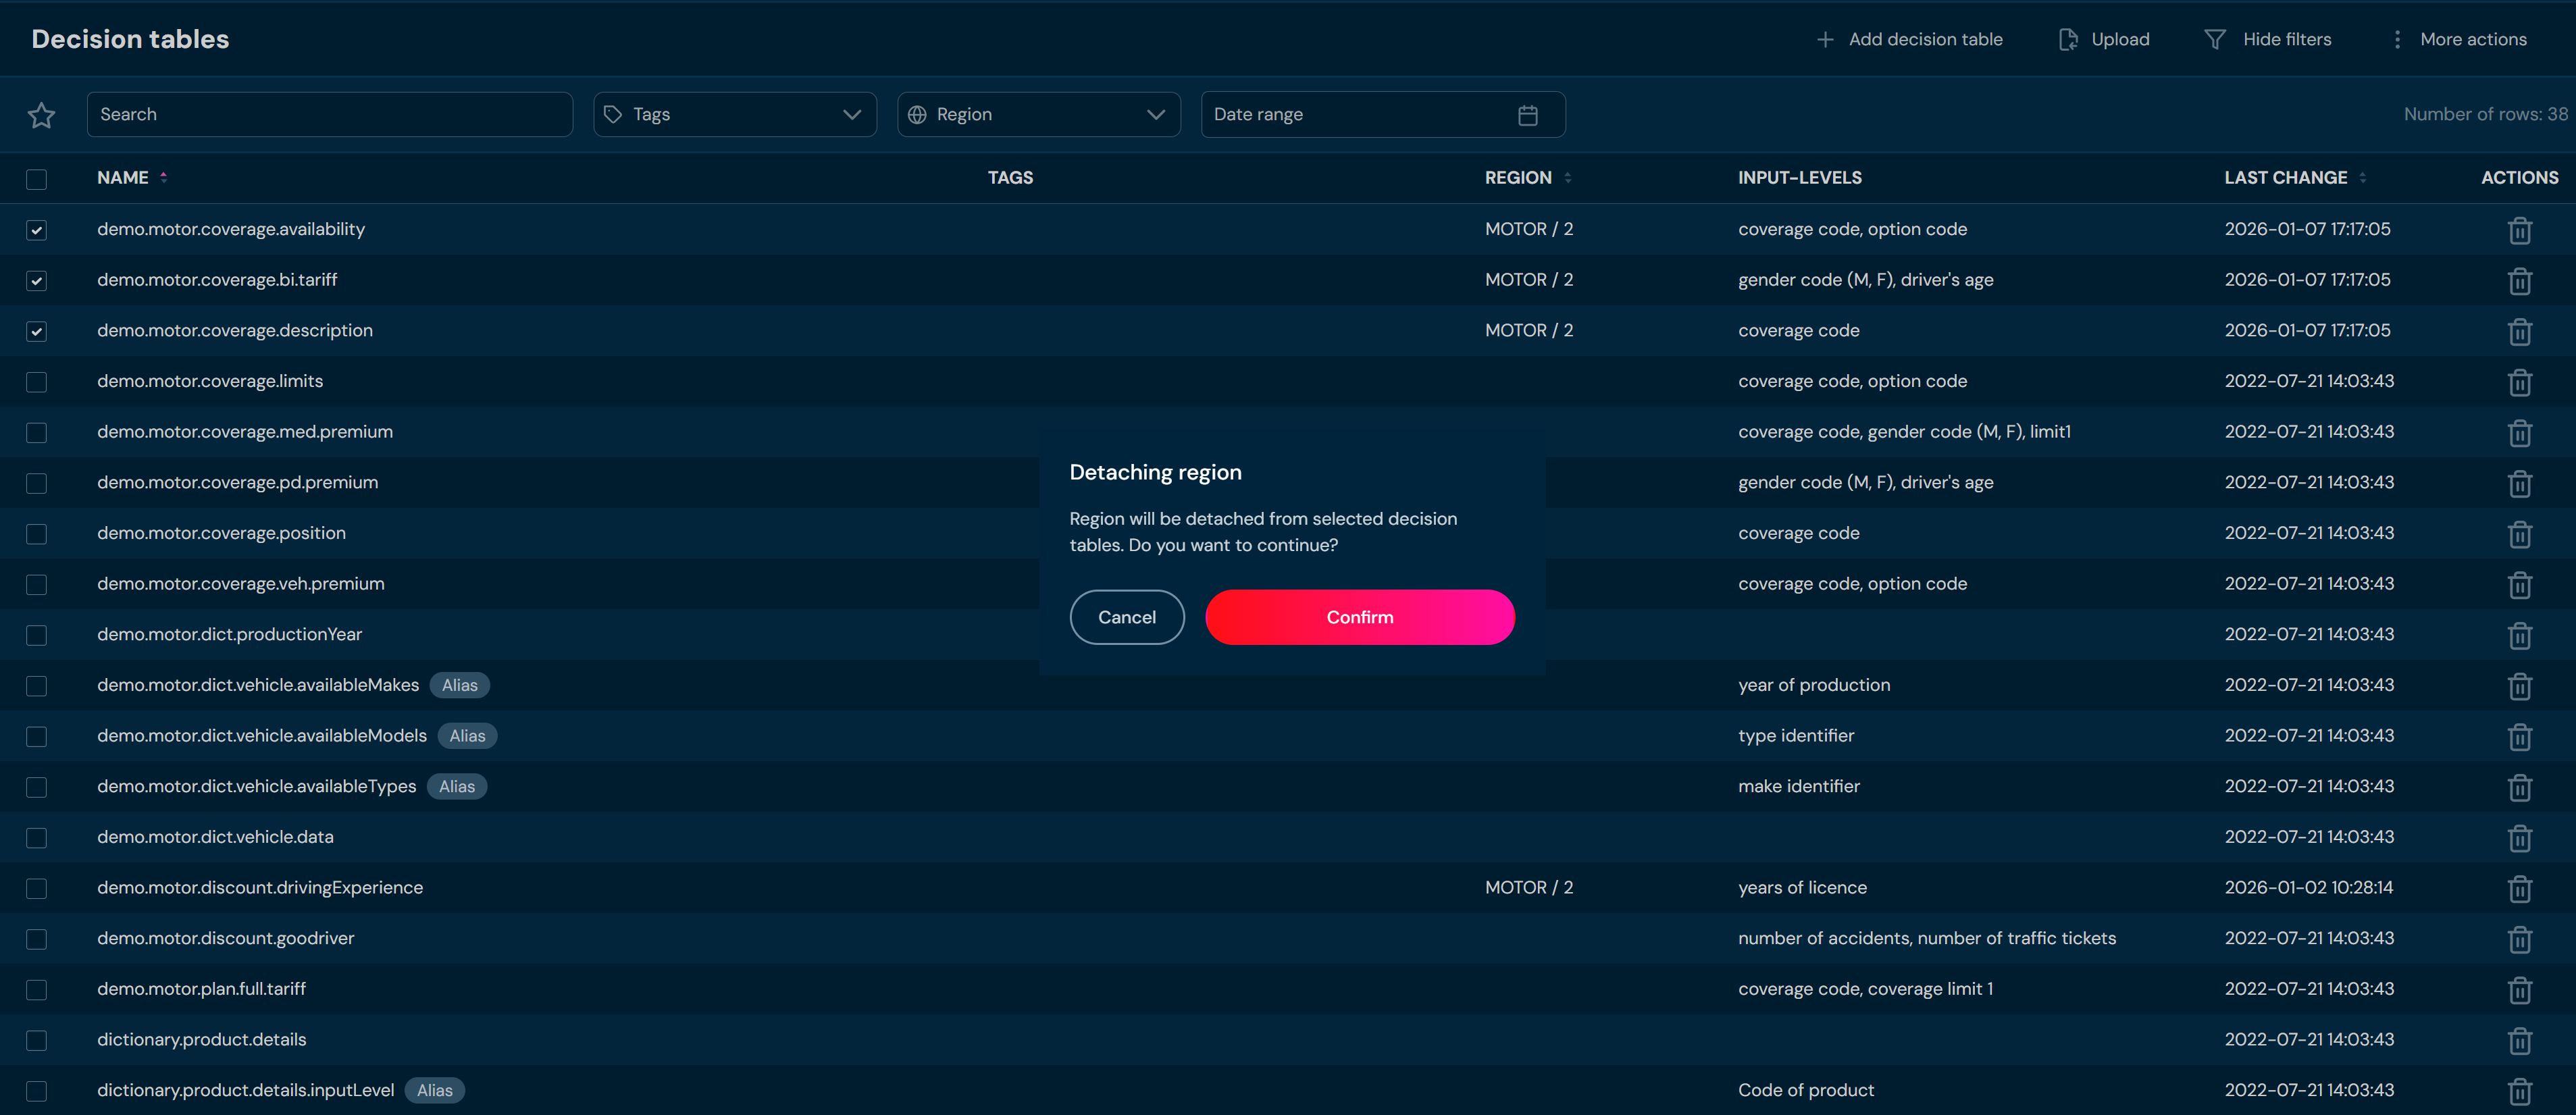Click Upload in the top toolbar

2104,39
